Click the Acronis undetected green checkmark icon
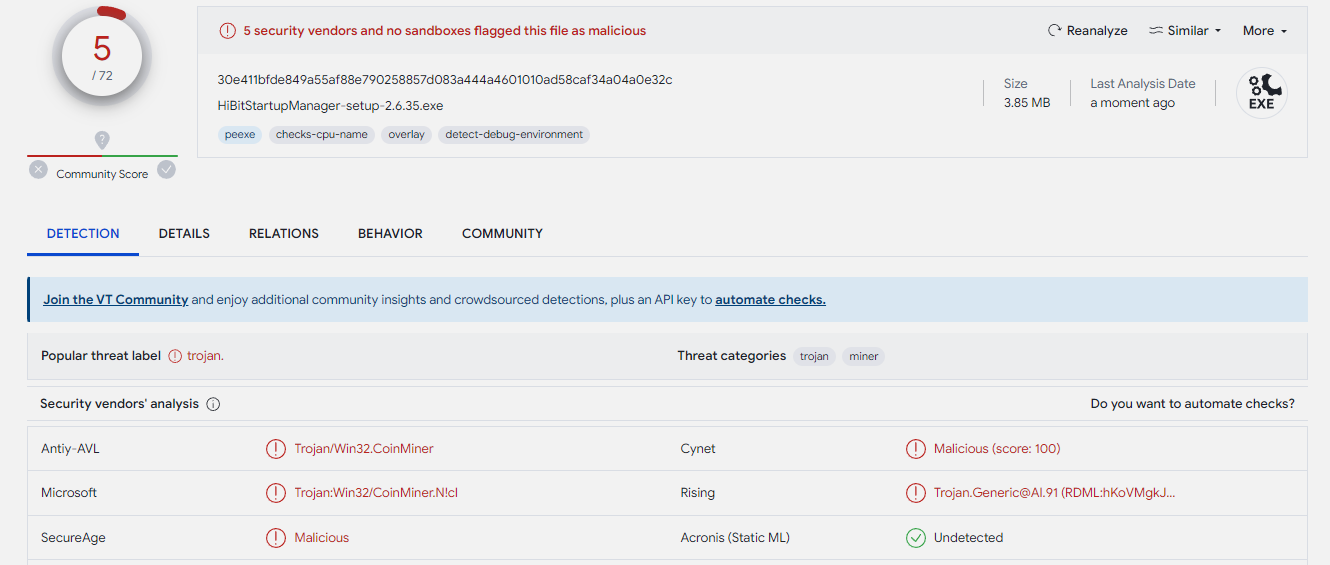Screen dimensions: 1330x565 (915, 538)
